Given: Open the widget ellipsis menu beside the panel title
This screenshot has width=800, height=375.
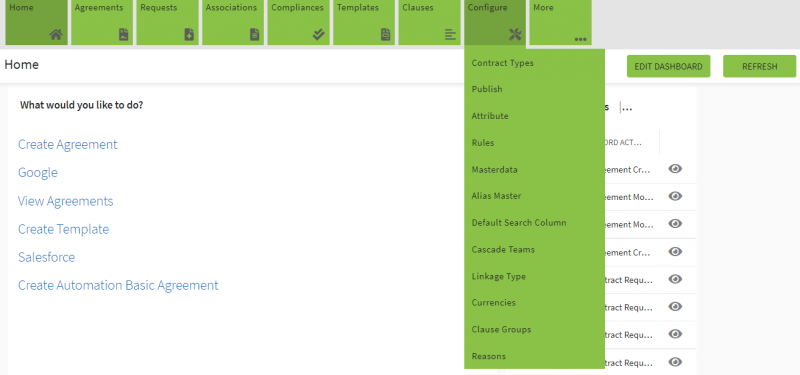Looking at the screenshot, I should click(x=628, y=108).
